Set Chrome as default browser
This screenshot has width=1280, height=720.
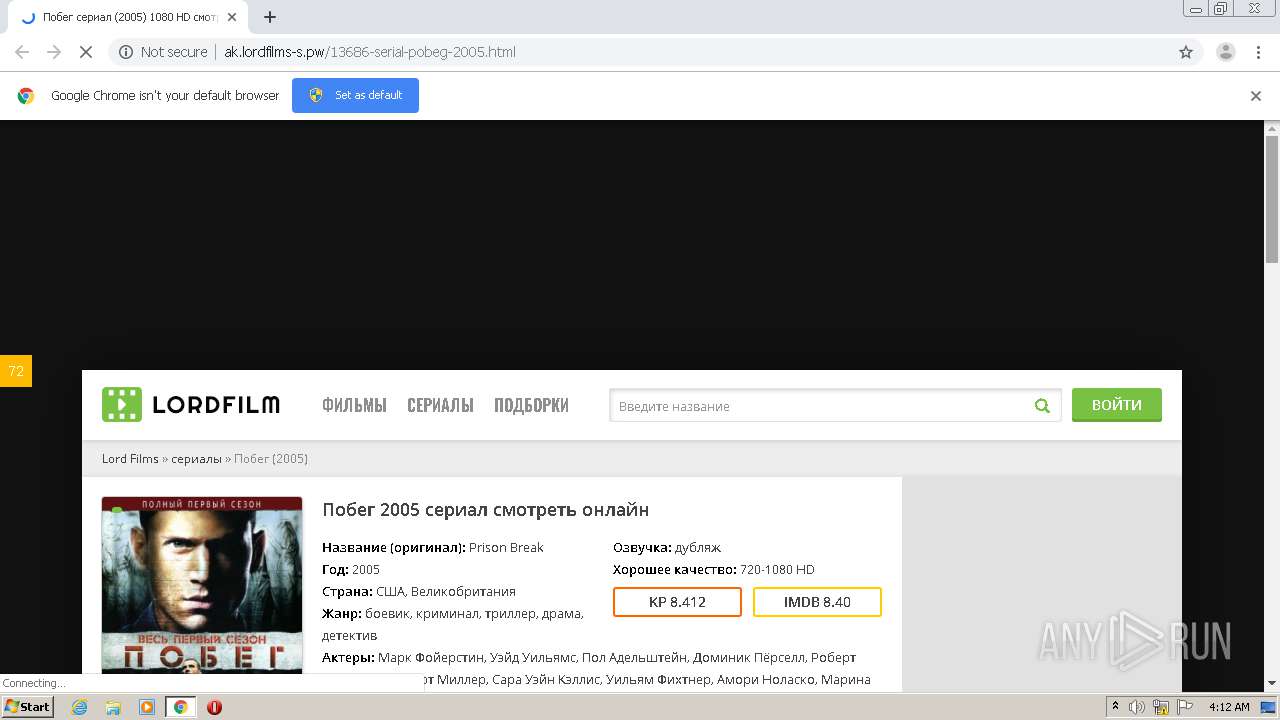355,95
